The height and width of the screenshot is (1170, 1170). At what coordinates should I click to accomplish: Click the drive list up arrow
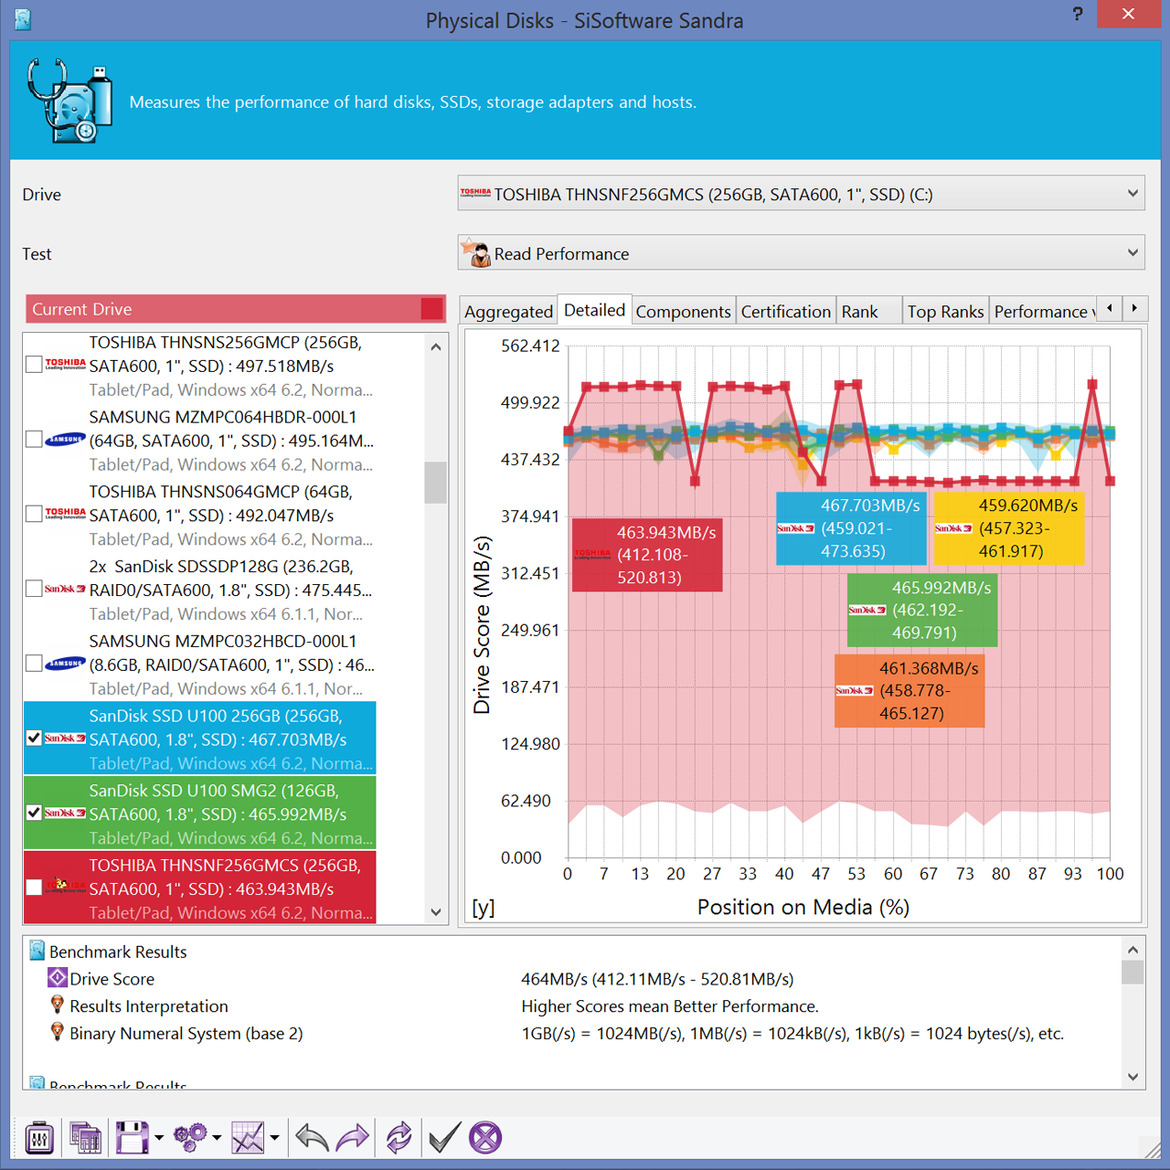pyautogui.click(x=437, y=347)
